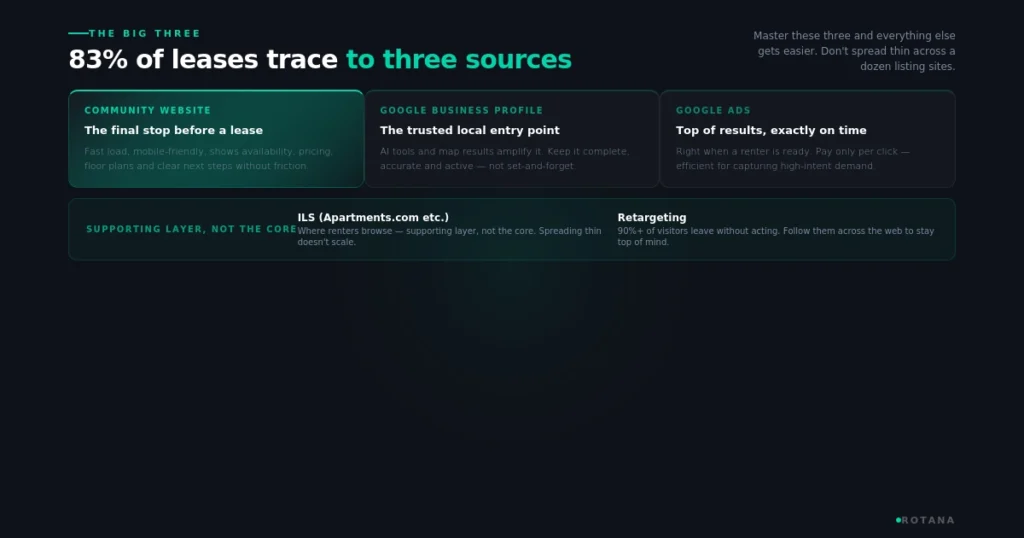Select the 'COMMUNITY WEBSITE' card label

(x=148, y=110)
